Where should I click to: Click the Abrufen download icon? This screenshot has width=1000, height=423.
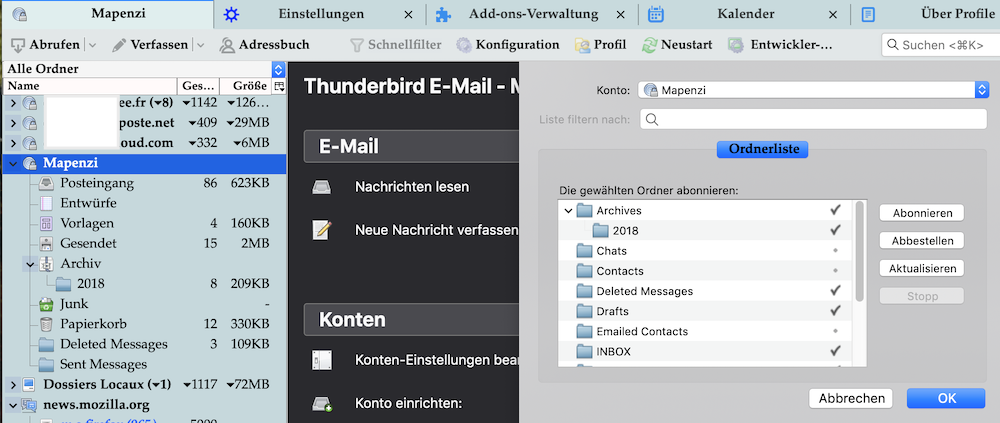coord(18,45)
